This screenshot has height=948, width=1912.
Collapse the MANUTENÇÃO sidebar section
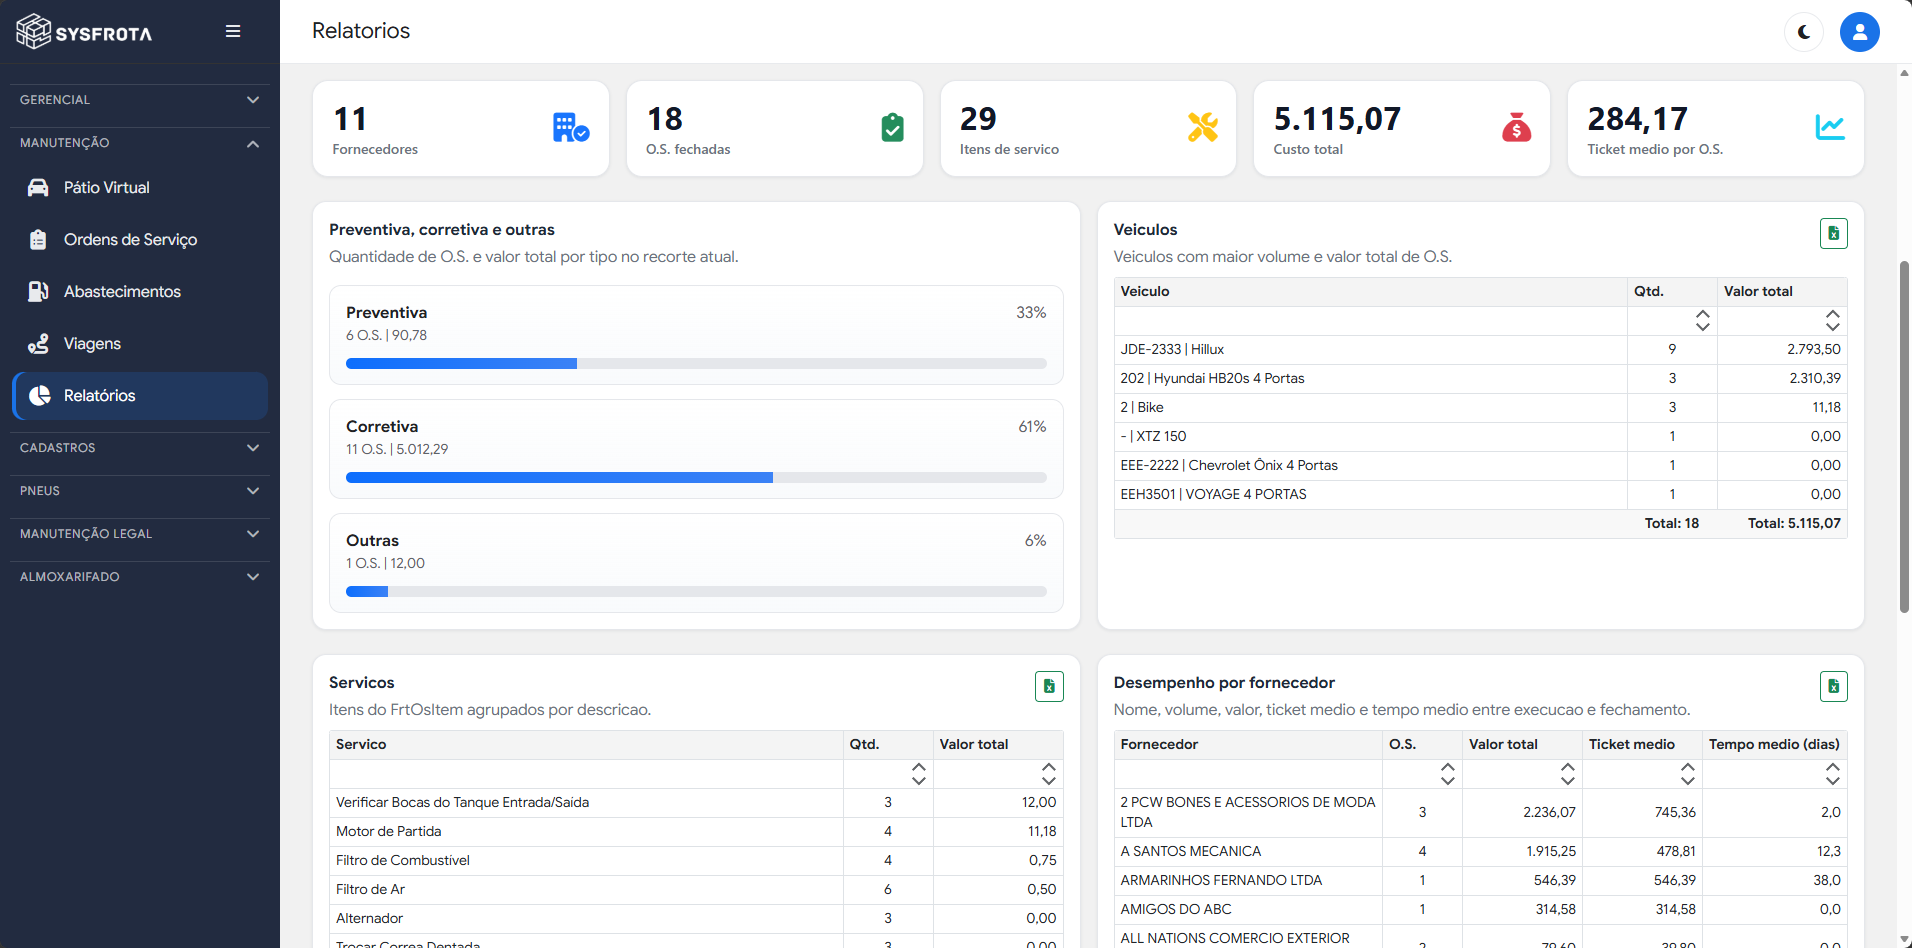click(x=140, y=143)
